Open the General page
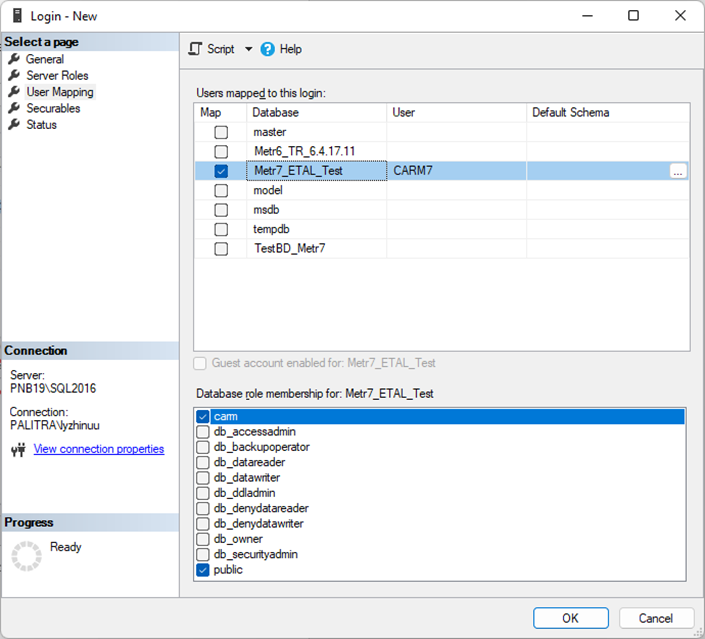Viewport: 705px width, 639px height. pyautogui.click(x=45, y=59)
